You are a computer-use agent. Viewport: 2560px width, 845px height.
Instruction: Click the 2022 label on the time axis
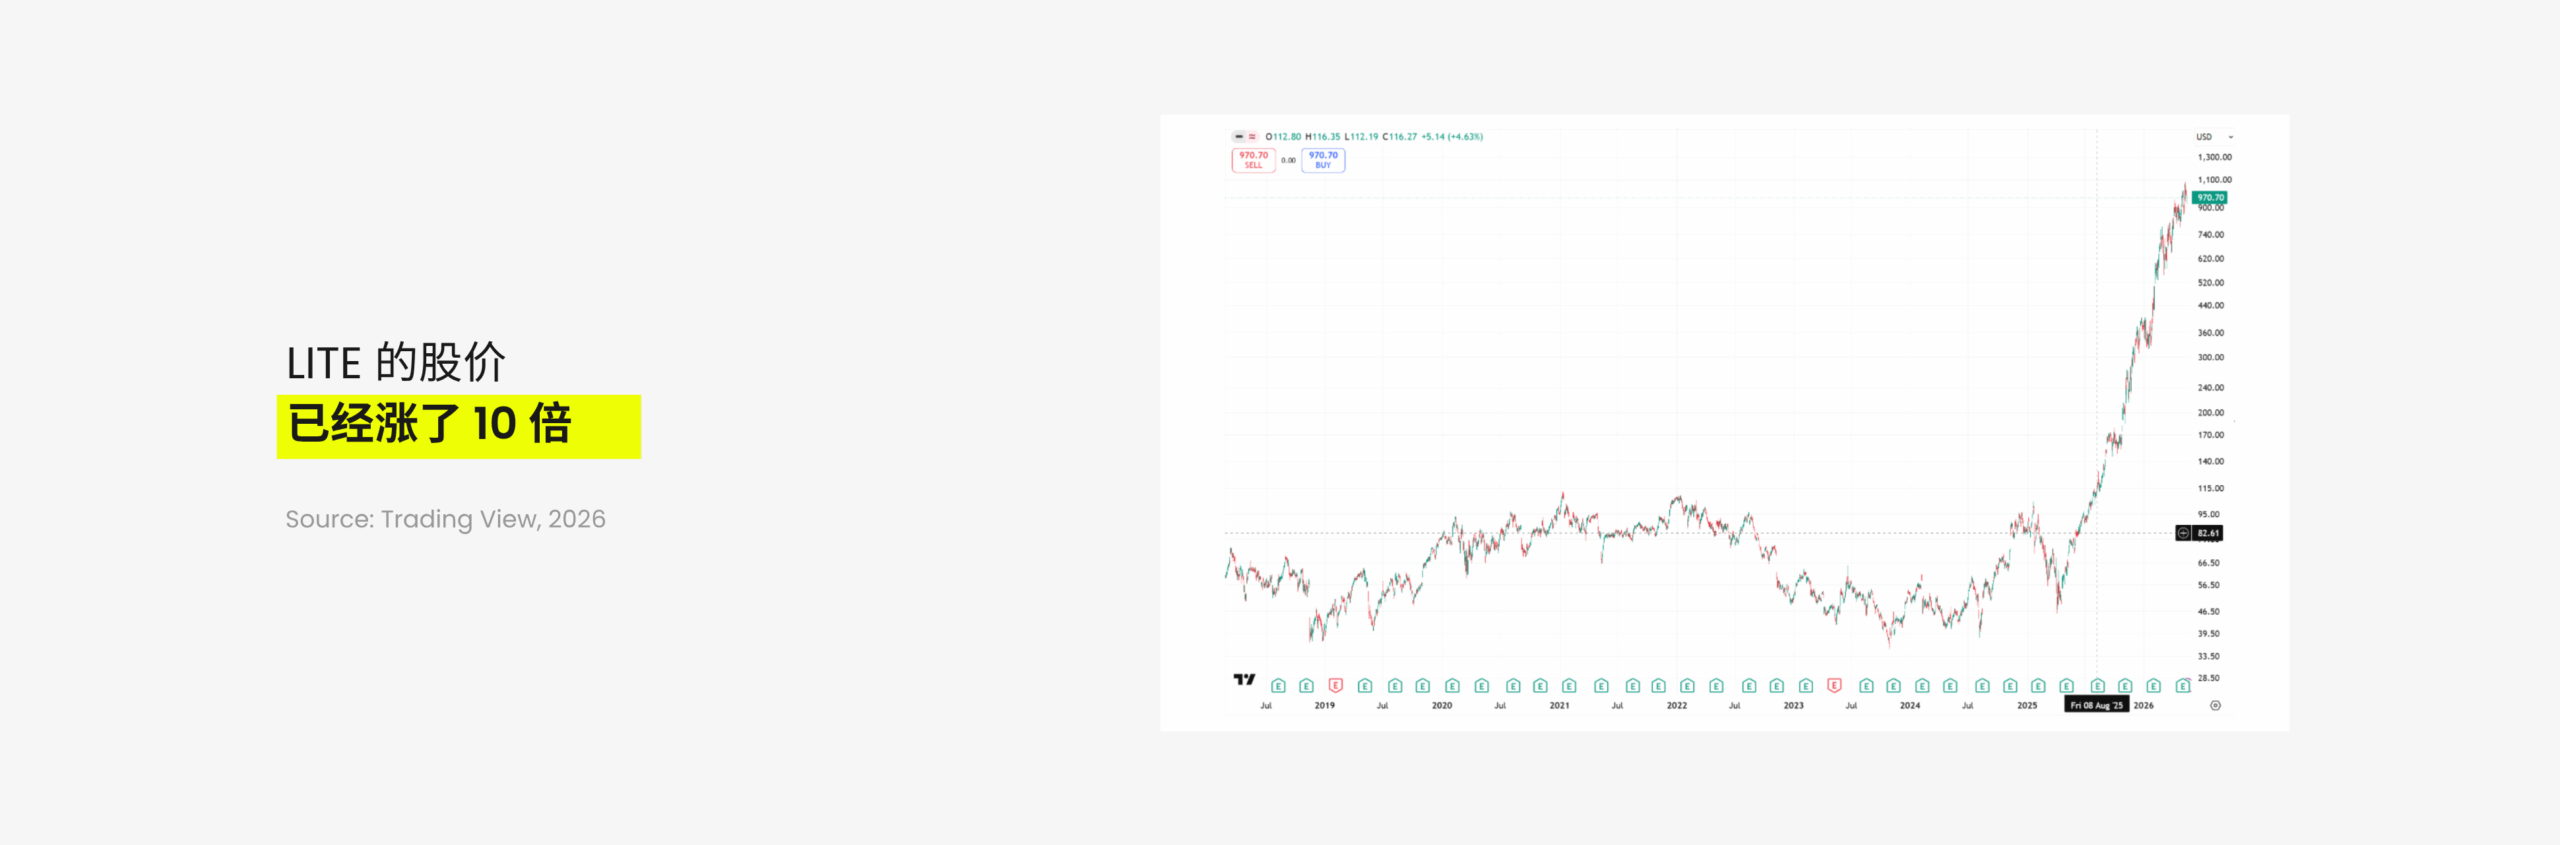(1676, 705)
